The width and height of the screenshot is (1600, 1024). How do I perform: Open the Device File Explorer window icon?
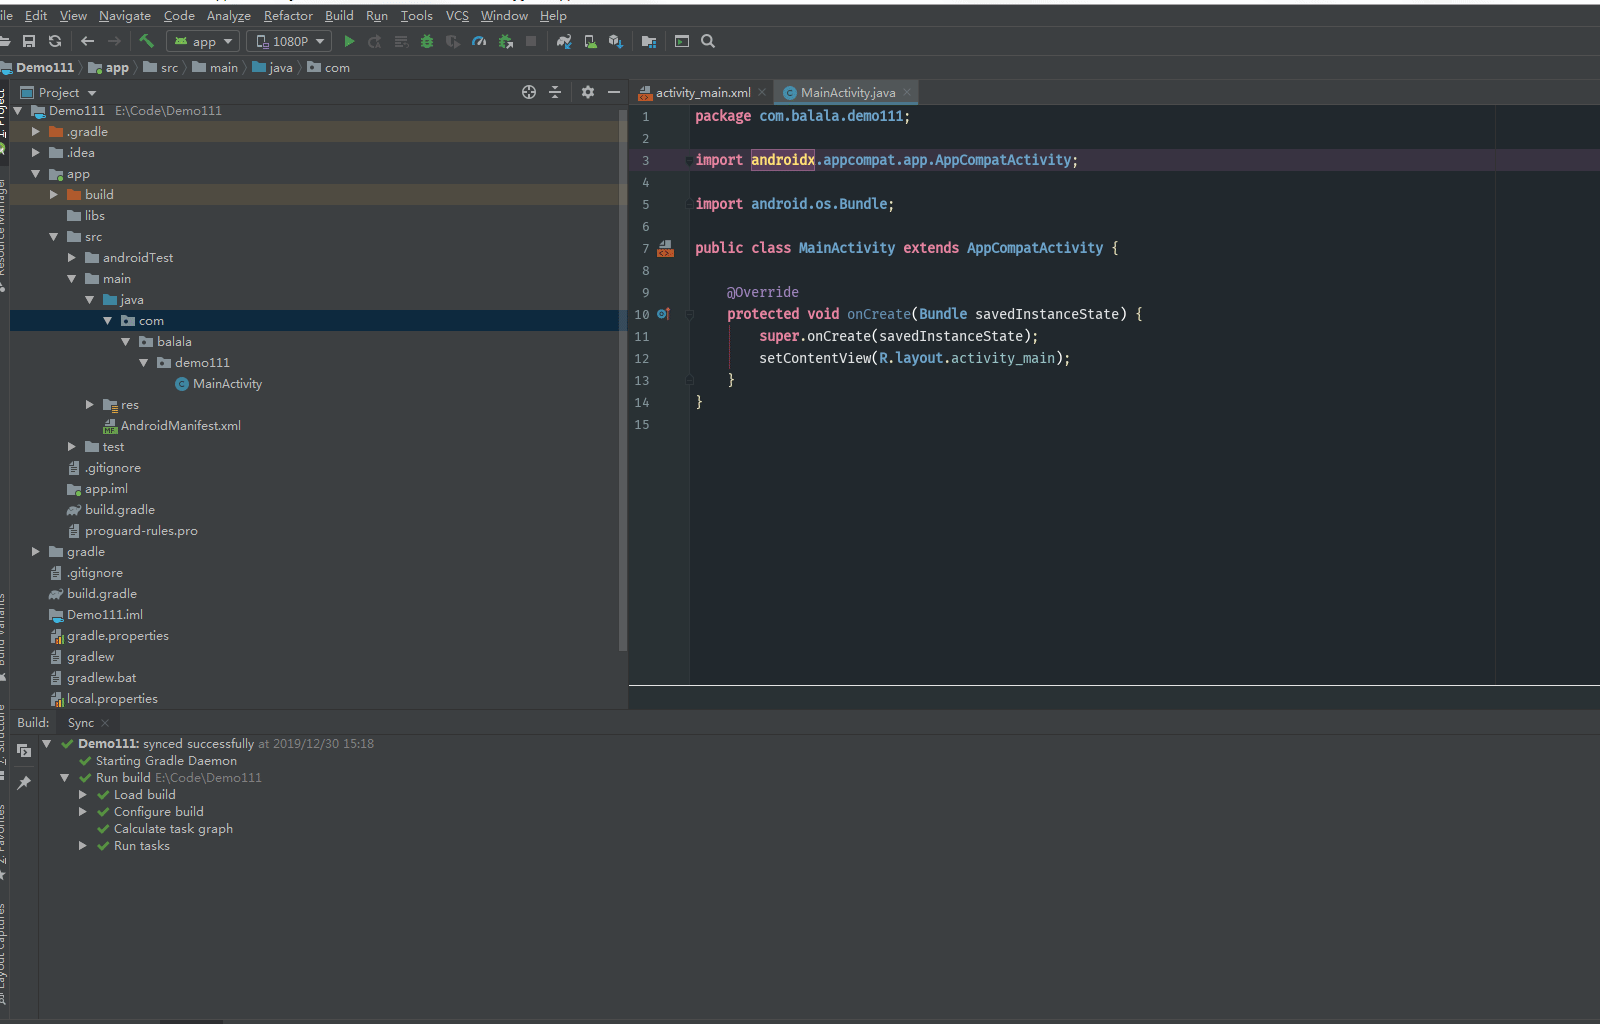pyautogui.click(x=682, y=41)
